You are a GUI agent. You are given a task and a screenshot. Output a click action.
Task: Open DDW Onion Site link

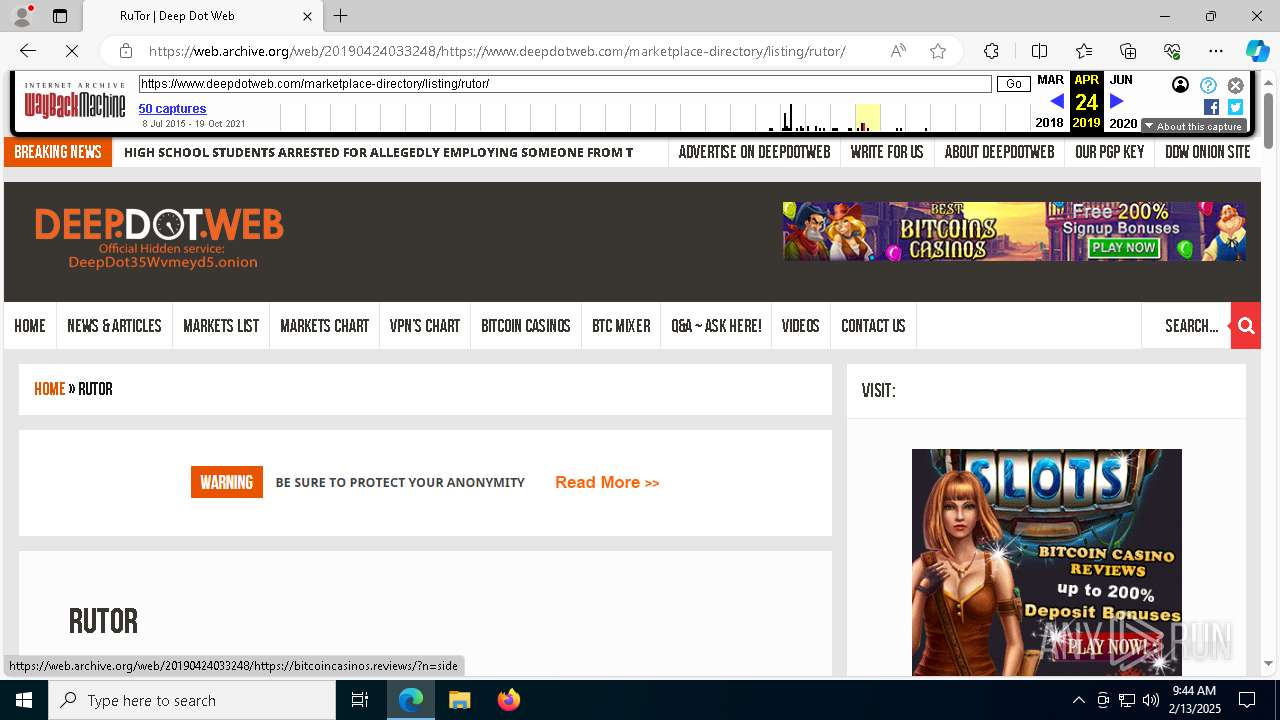pyautogui.click(x=1207, y=152)
